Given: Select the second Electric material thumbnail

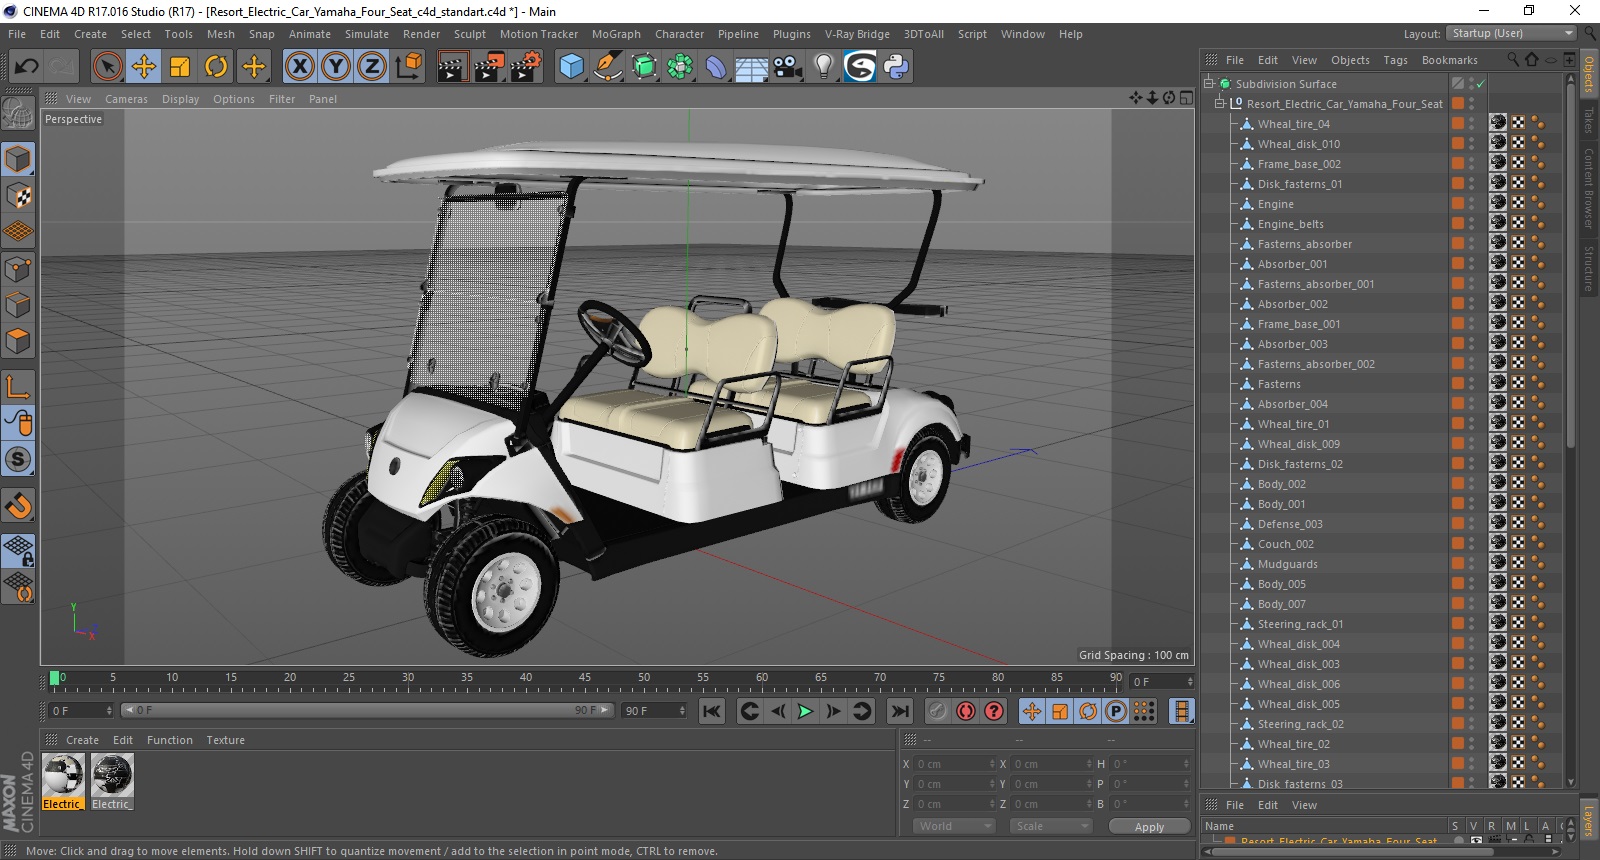Looking at the screenshot, I should tap(112, 781).
